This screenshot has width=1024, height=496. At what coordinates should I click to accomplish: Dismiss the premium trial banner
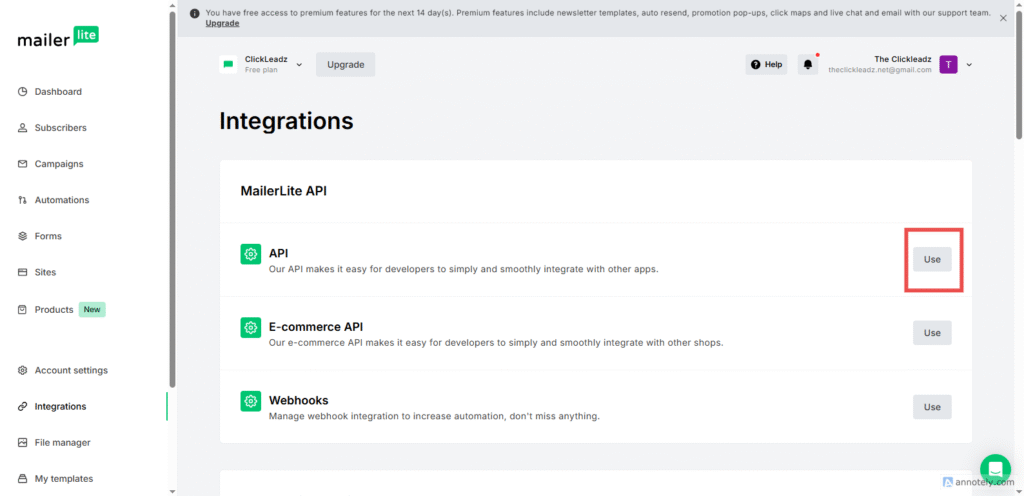coord(1003,17)
